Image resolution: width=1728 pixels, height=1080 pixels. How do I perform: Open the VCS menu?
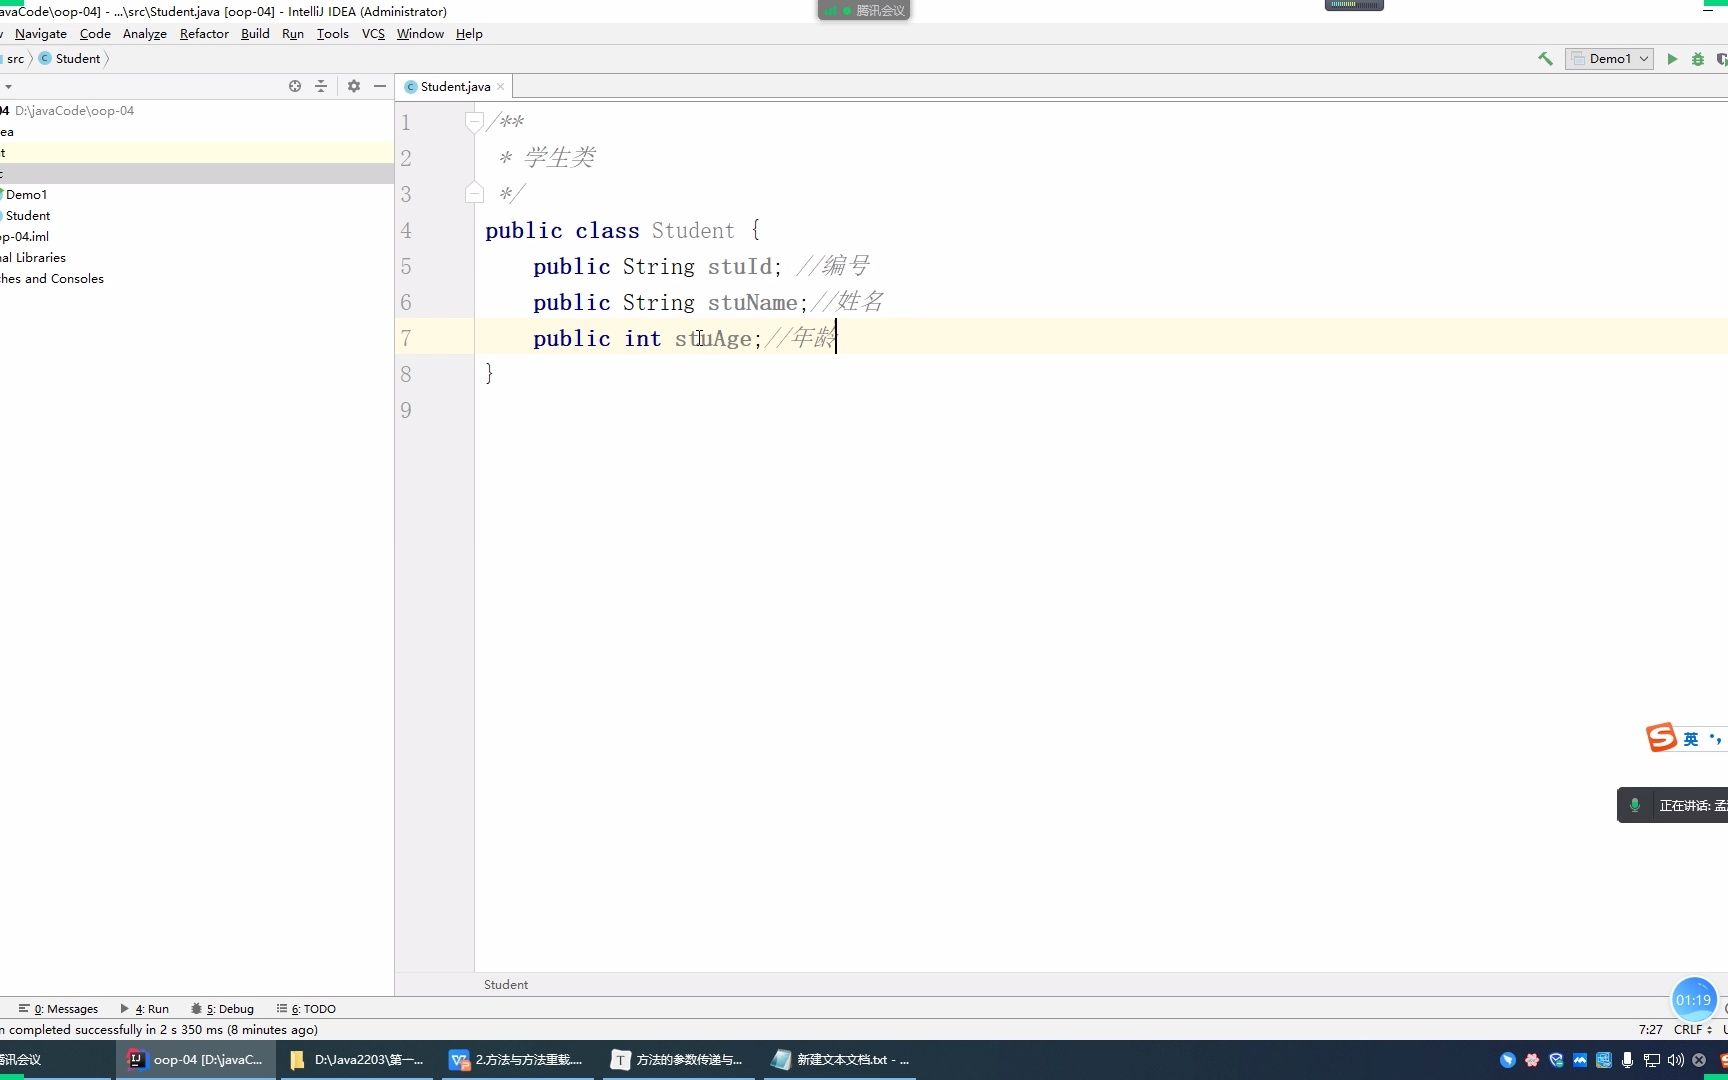point(373,34)
